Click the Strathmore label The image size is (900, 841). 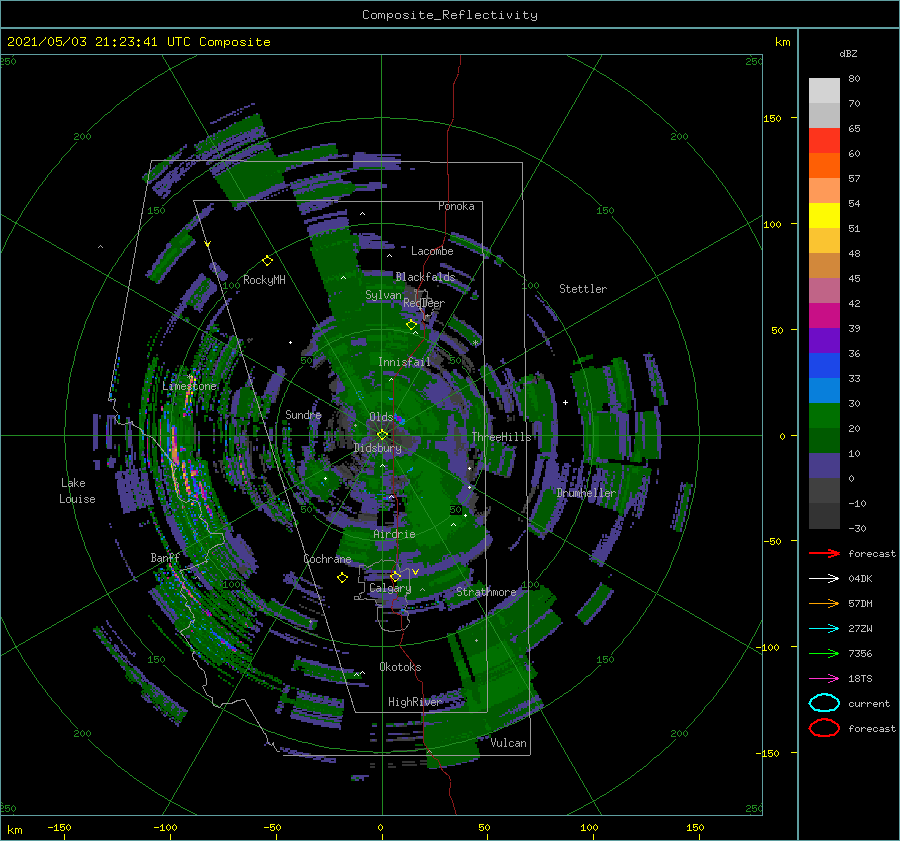486,592
